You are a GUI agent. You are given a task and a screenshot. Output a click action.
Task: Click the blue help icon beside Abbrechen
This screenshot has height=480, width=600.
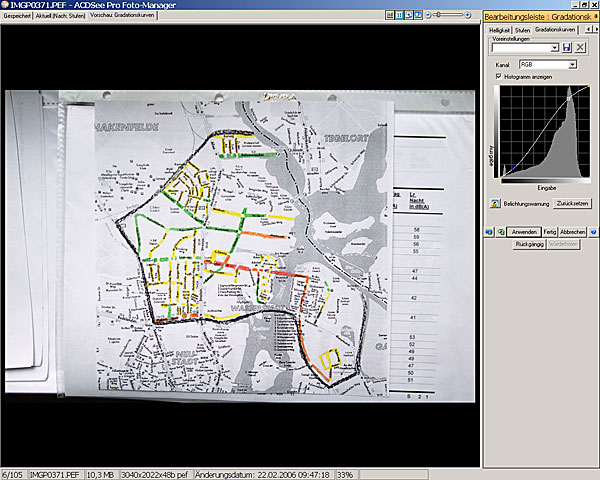594,231
